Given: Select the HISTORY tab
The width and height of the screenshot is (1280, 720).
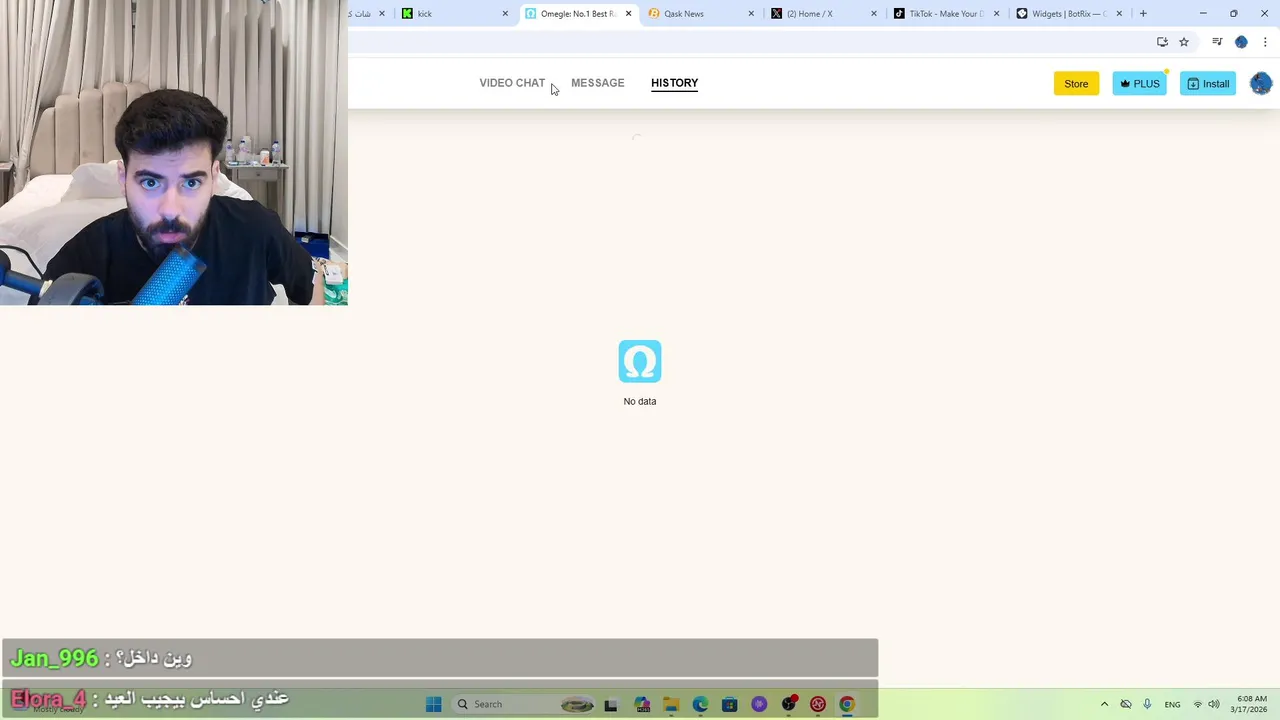Looking at the screenshot, I should coord(674,83).
